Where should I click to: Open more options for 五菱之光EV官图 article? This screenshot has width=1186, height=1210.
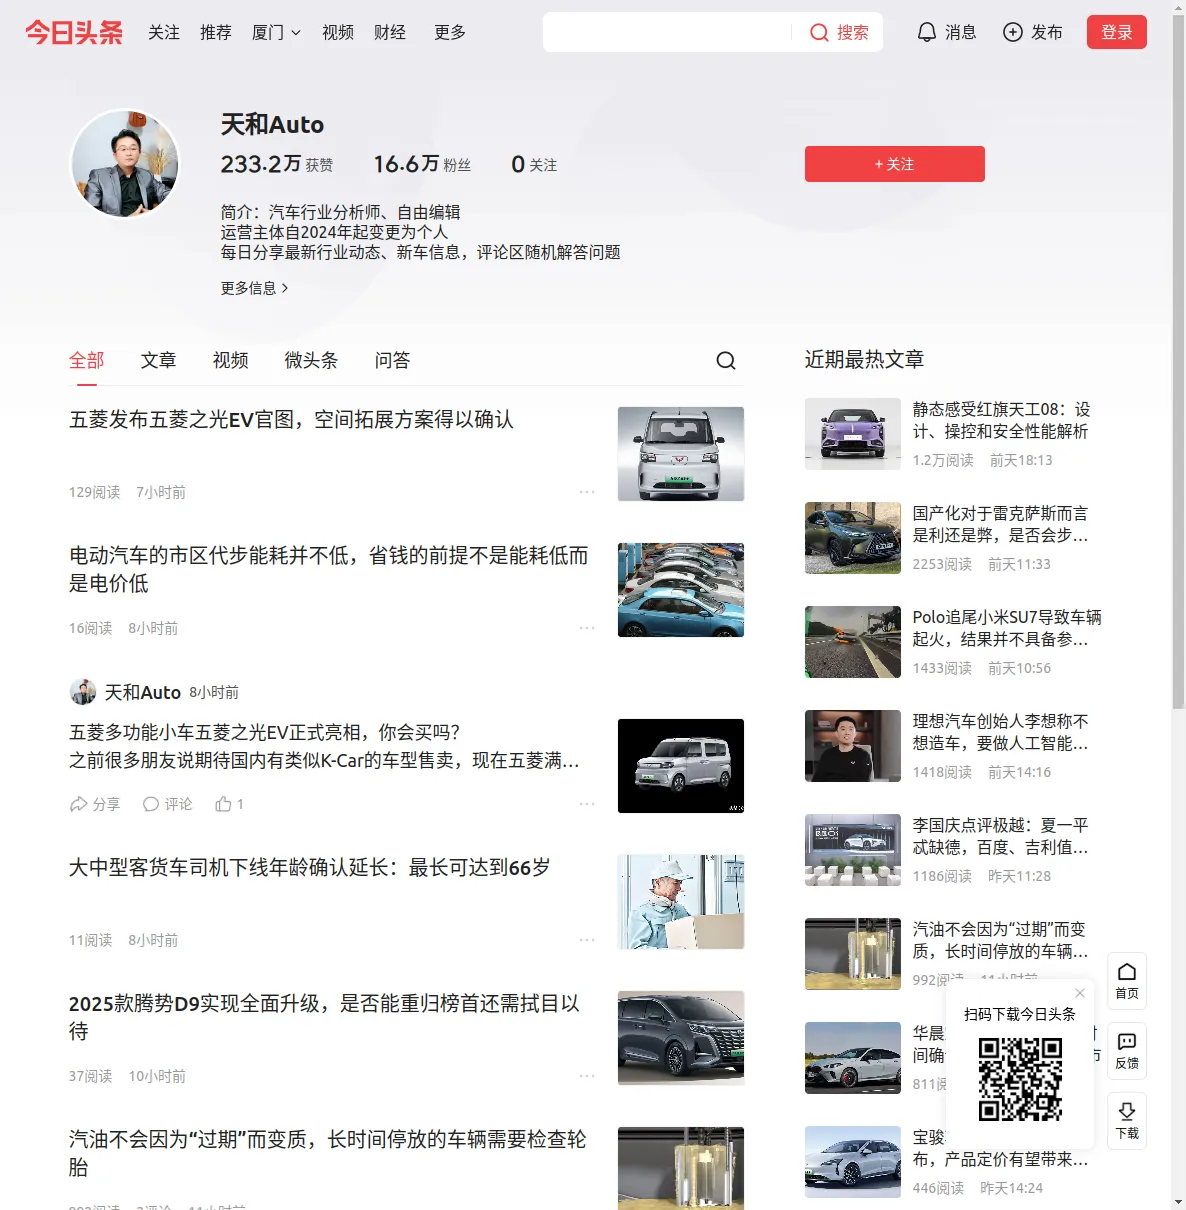(587, 492)
